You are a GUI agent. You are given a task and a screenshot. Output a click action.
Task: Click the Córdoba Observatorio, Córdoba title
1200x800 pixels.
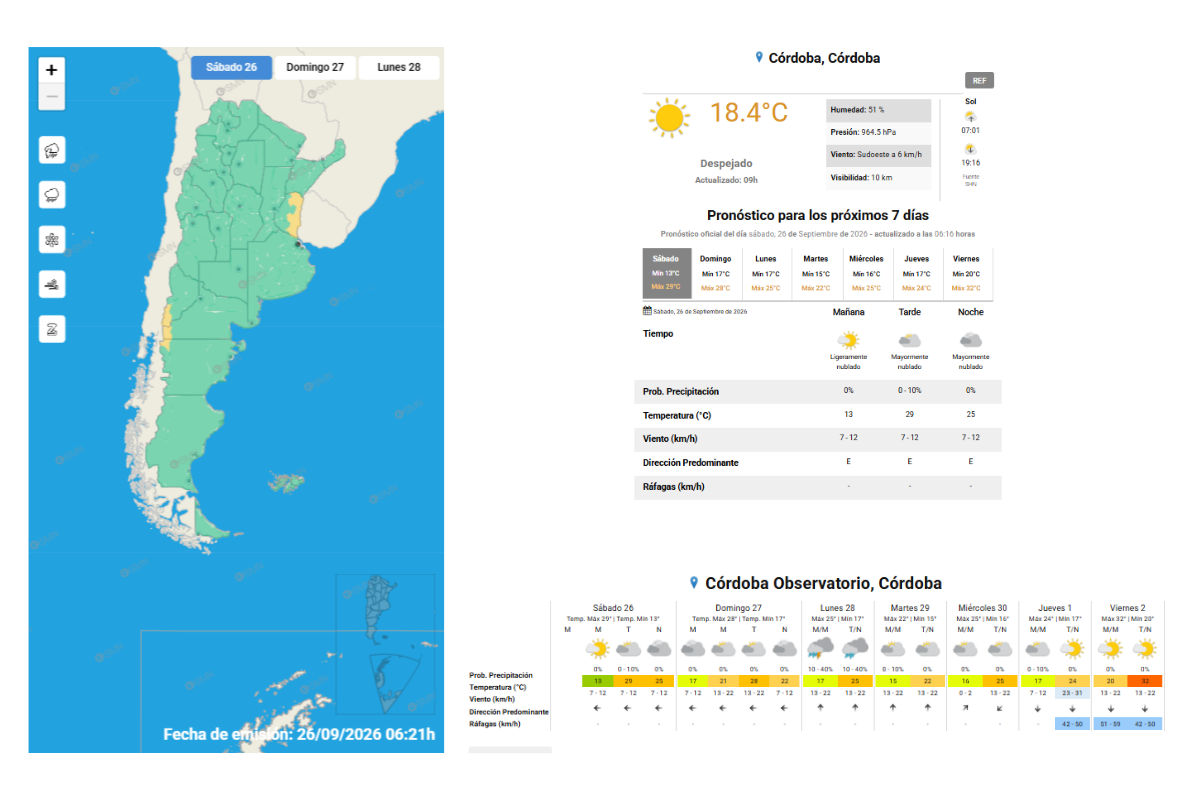click(823, 583)
